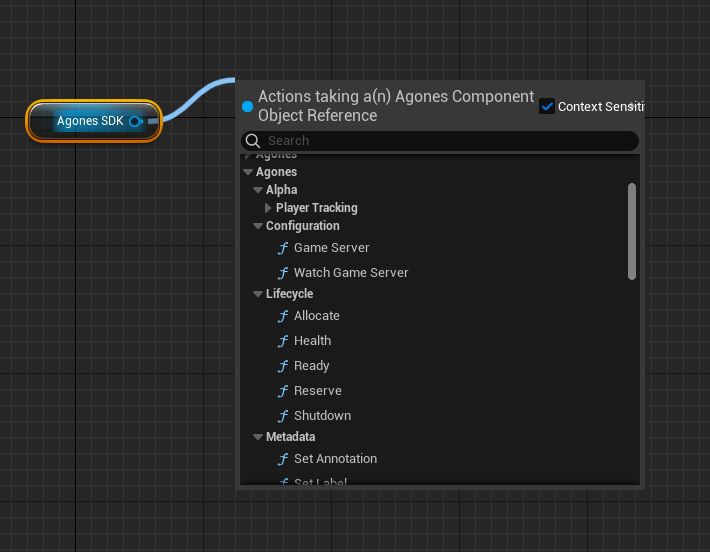Choose the Watch Game Server action
This screenshot has height=552, width=710.
tap(351, 273)
